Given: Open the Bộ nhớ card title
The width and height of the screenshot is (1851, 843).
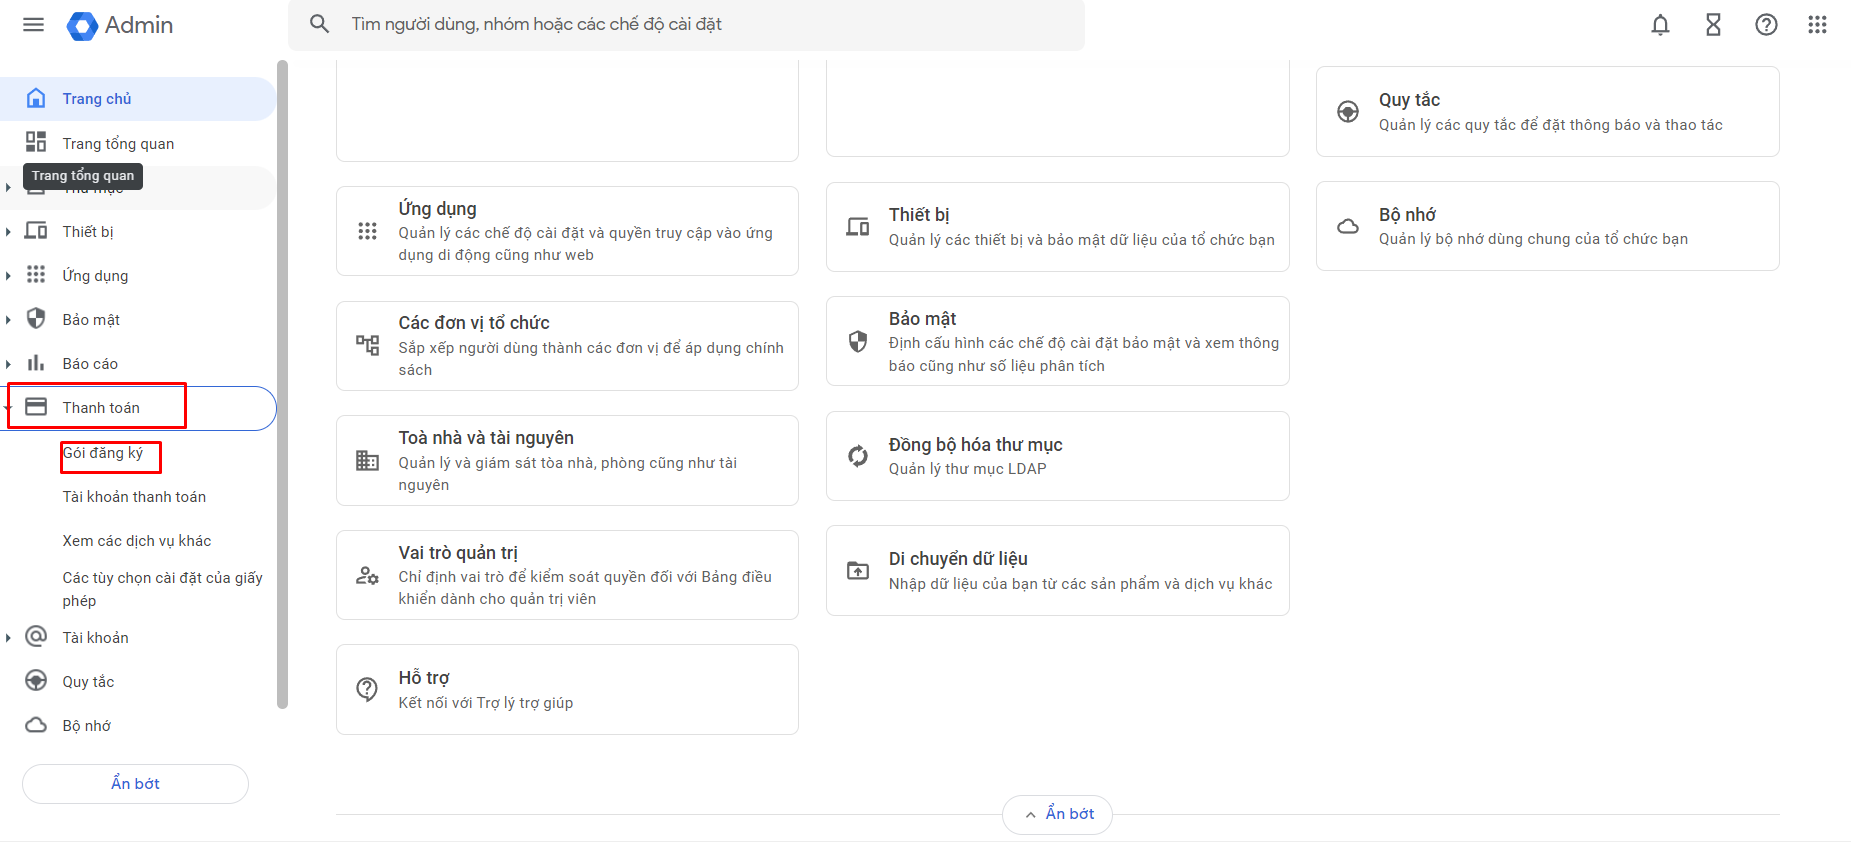Looking at the screenshot, I should (1407, 215).
